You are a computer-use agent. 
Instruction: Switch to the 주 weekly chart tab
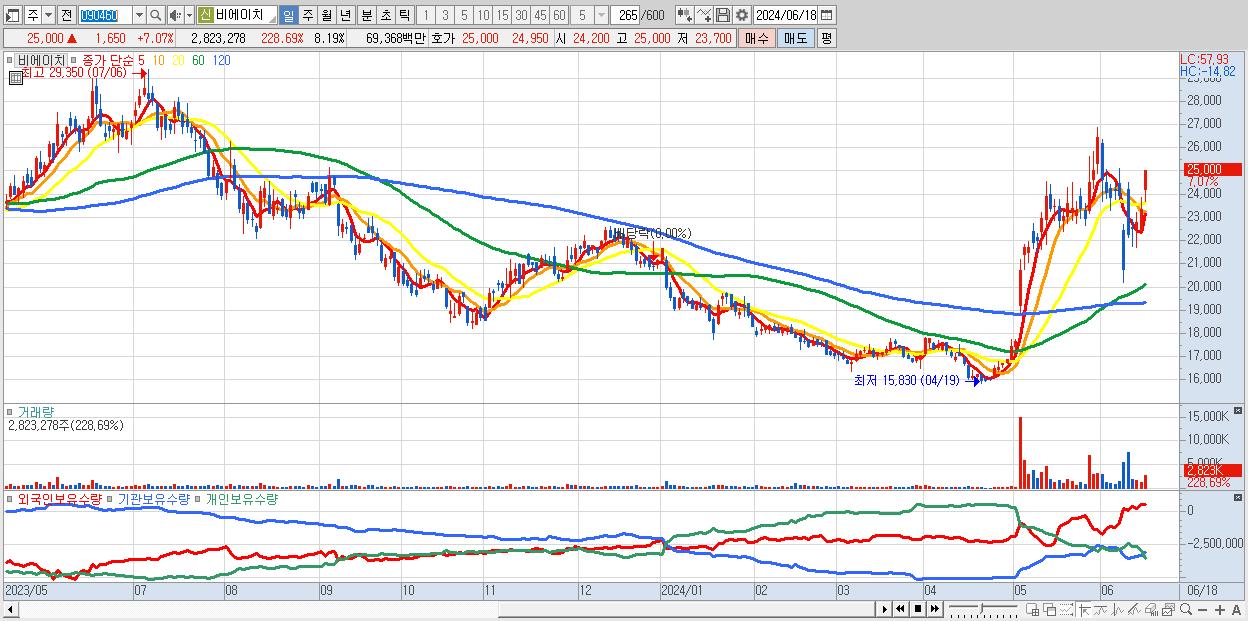[x=307, y=16]
